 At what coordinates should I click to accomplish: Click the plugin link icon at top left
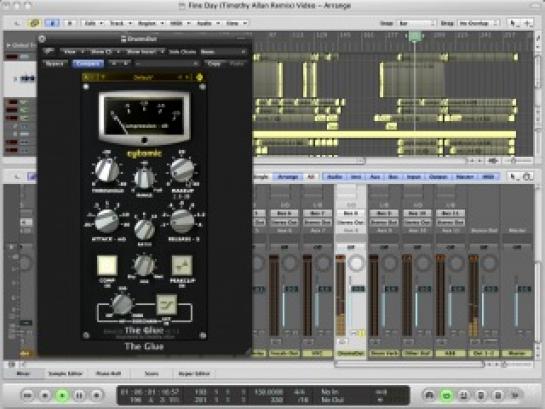(49, 52)
